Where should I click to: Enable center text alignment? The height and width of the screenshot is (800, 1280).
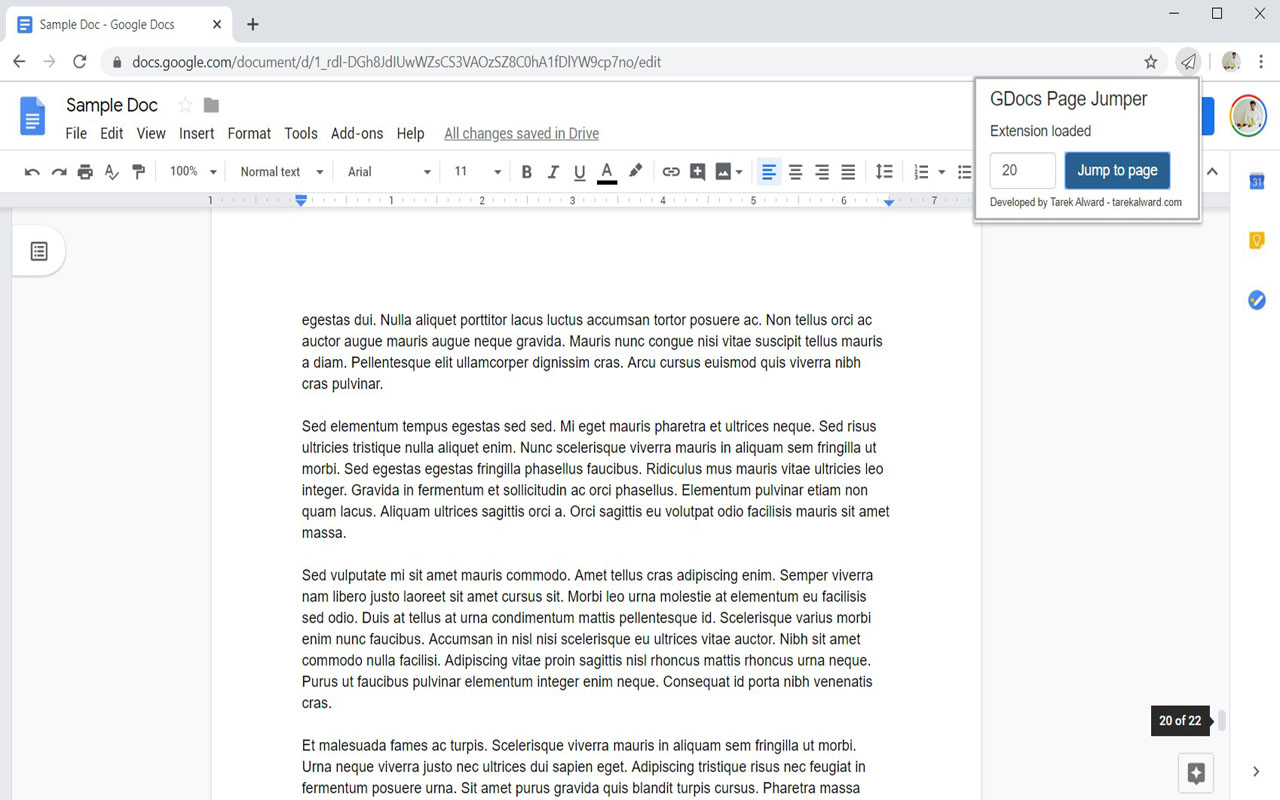click(795, 171)
